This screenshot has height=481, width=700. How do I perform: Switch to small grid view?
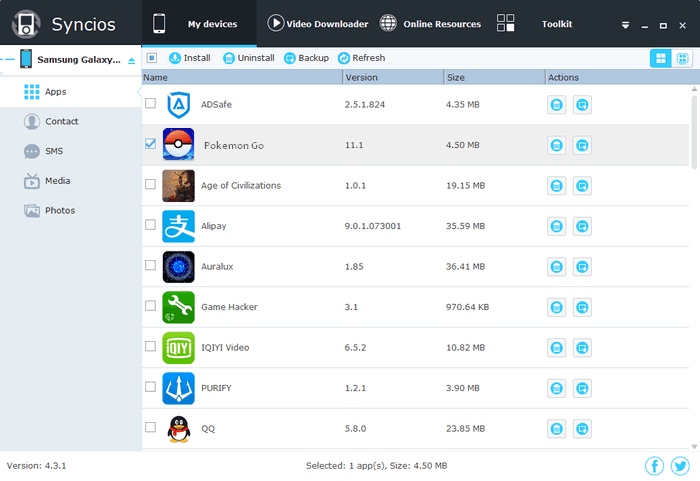click(682, 58)
